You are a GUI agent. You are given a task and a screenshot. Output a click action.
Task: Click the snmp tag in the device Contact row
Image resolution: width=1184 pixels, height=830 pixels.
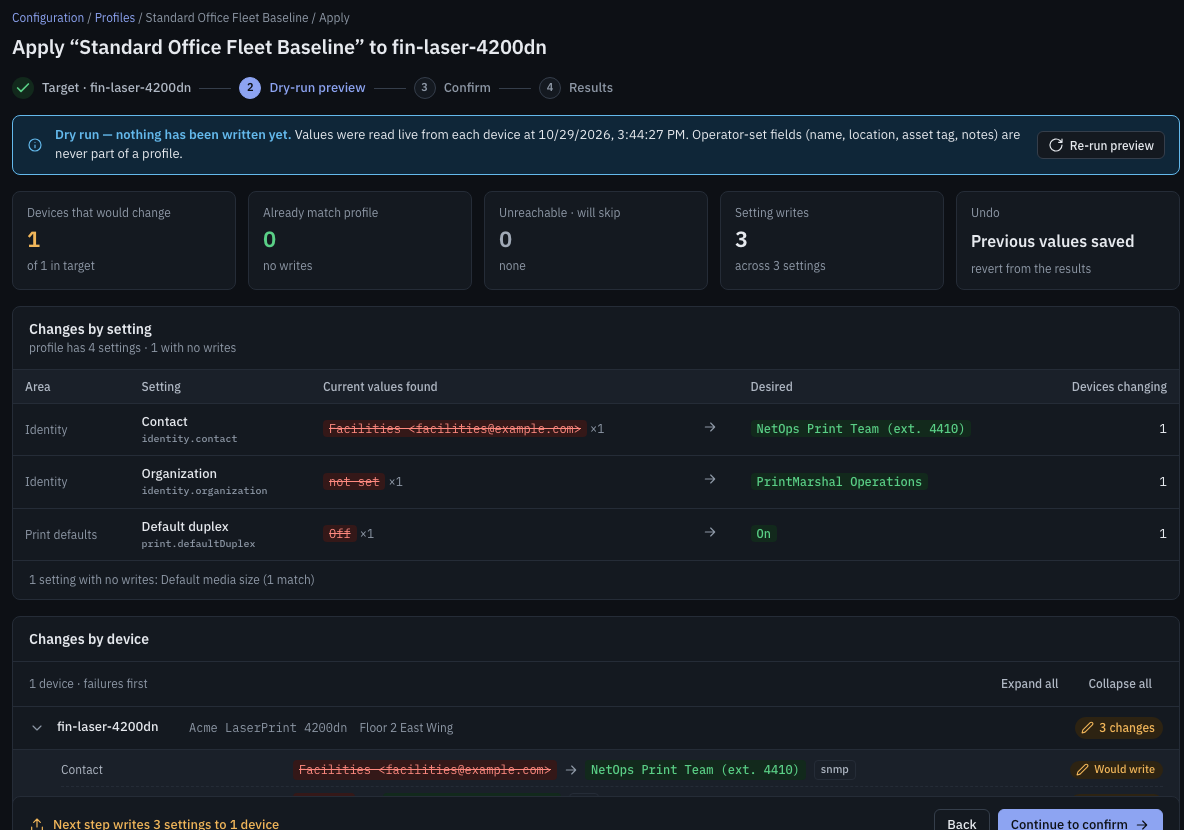coord(834,770)
